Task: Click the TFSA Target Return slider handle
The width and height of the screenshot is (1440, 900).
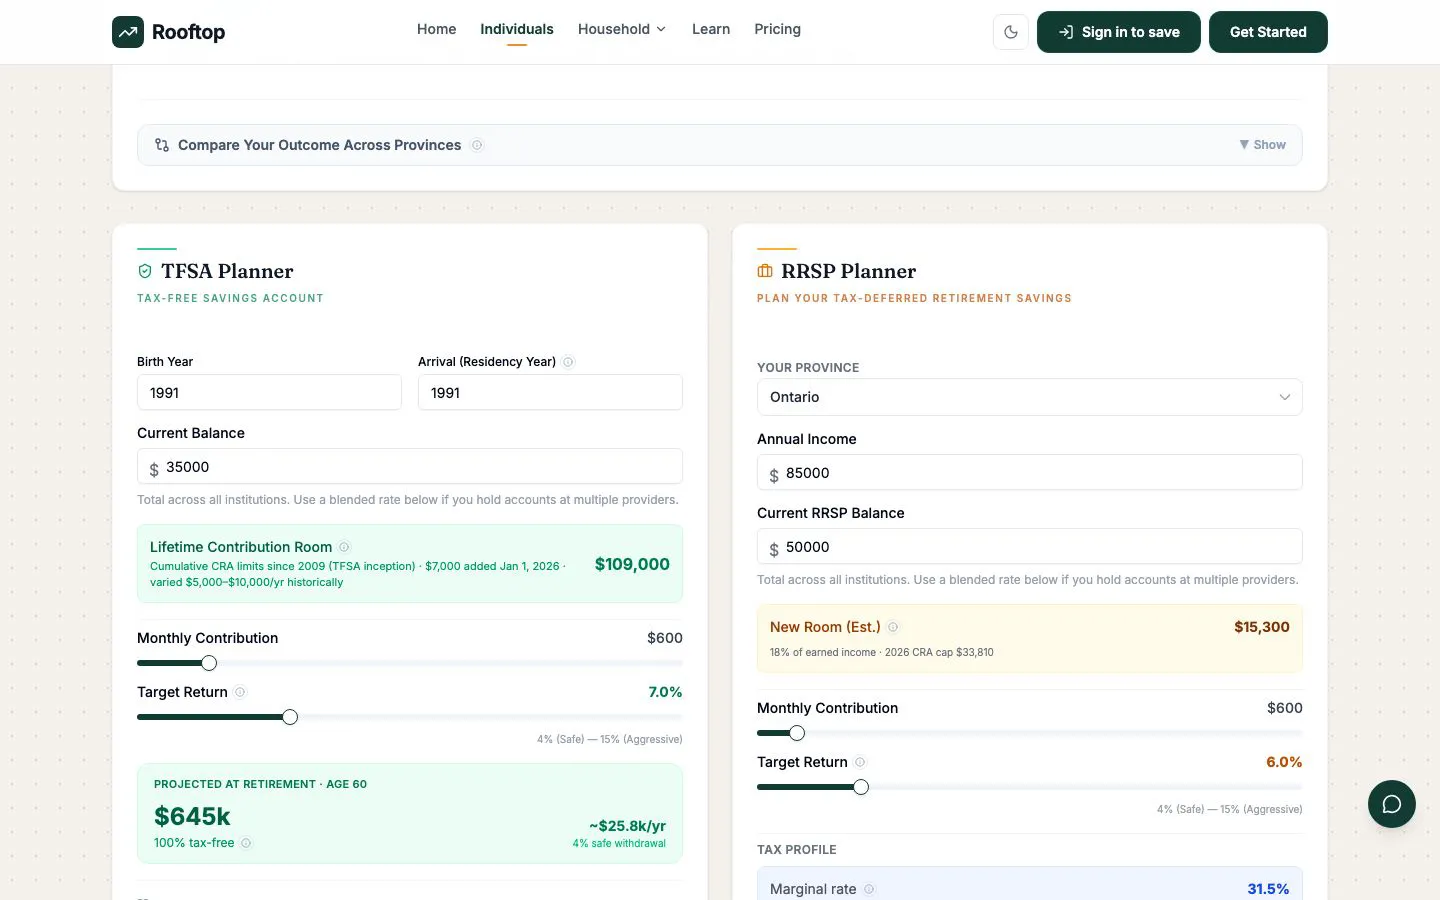Action: (x=290, y=717)
